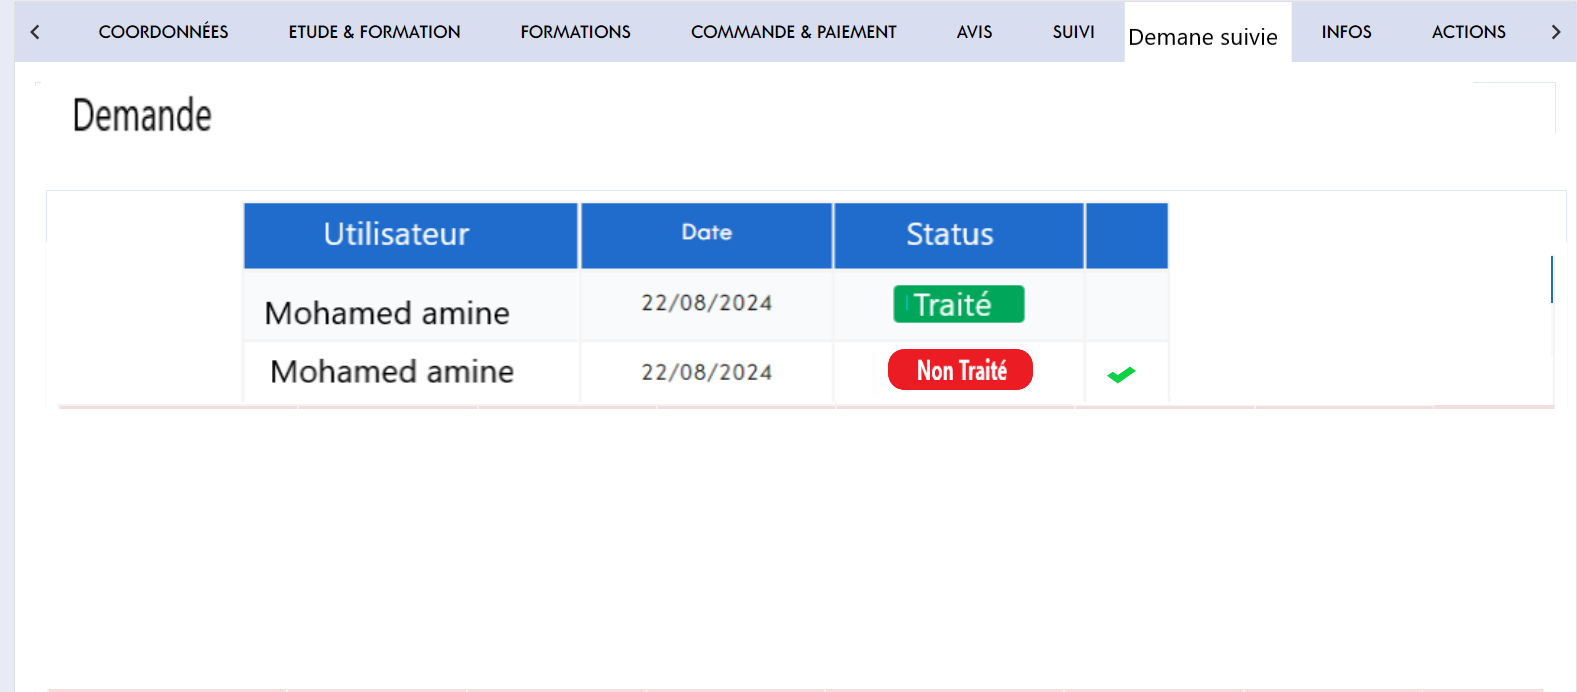The image size is (1577, 692).
Task: Open the INFOS tab
Action: click(1346, 32)
